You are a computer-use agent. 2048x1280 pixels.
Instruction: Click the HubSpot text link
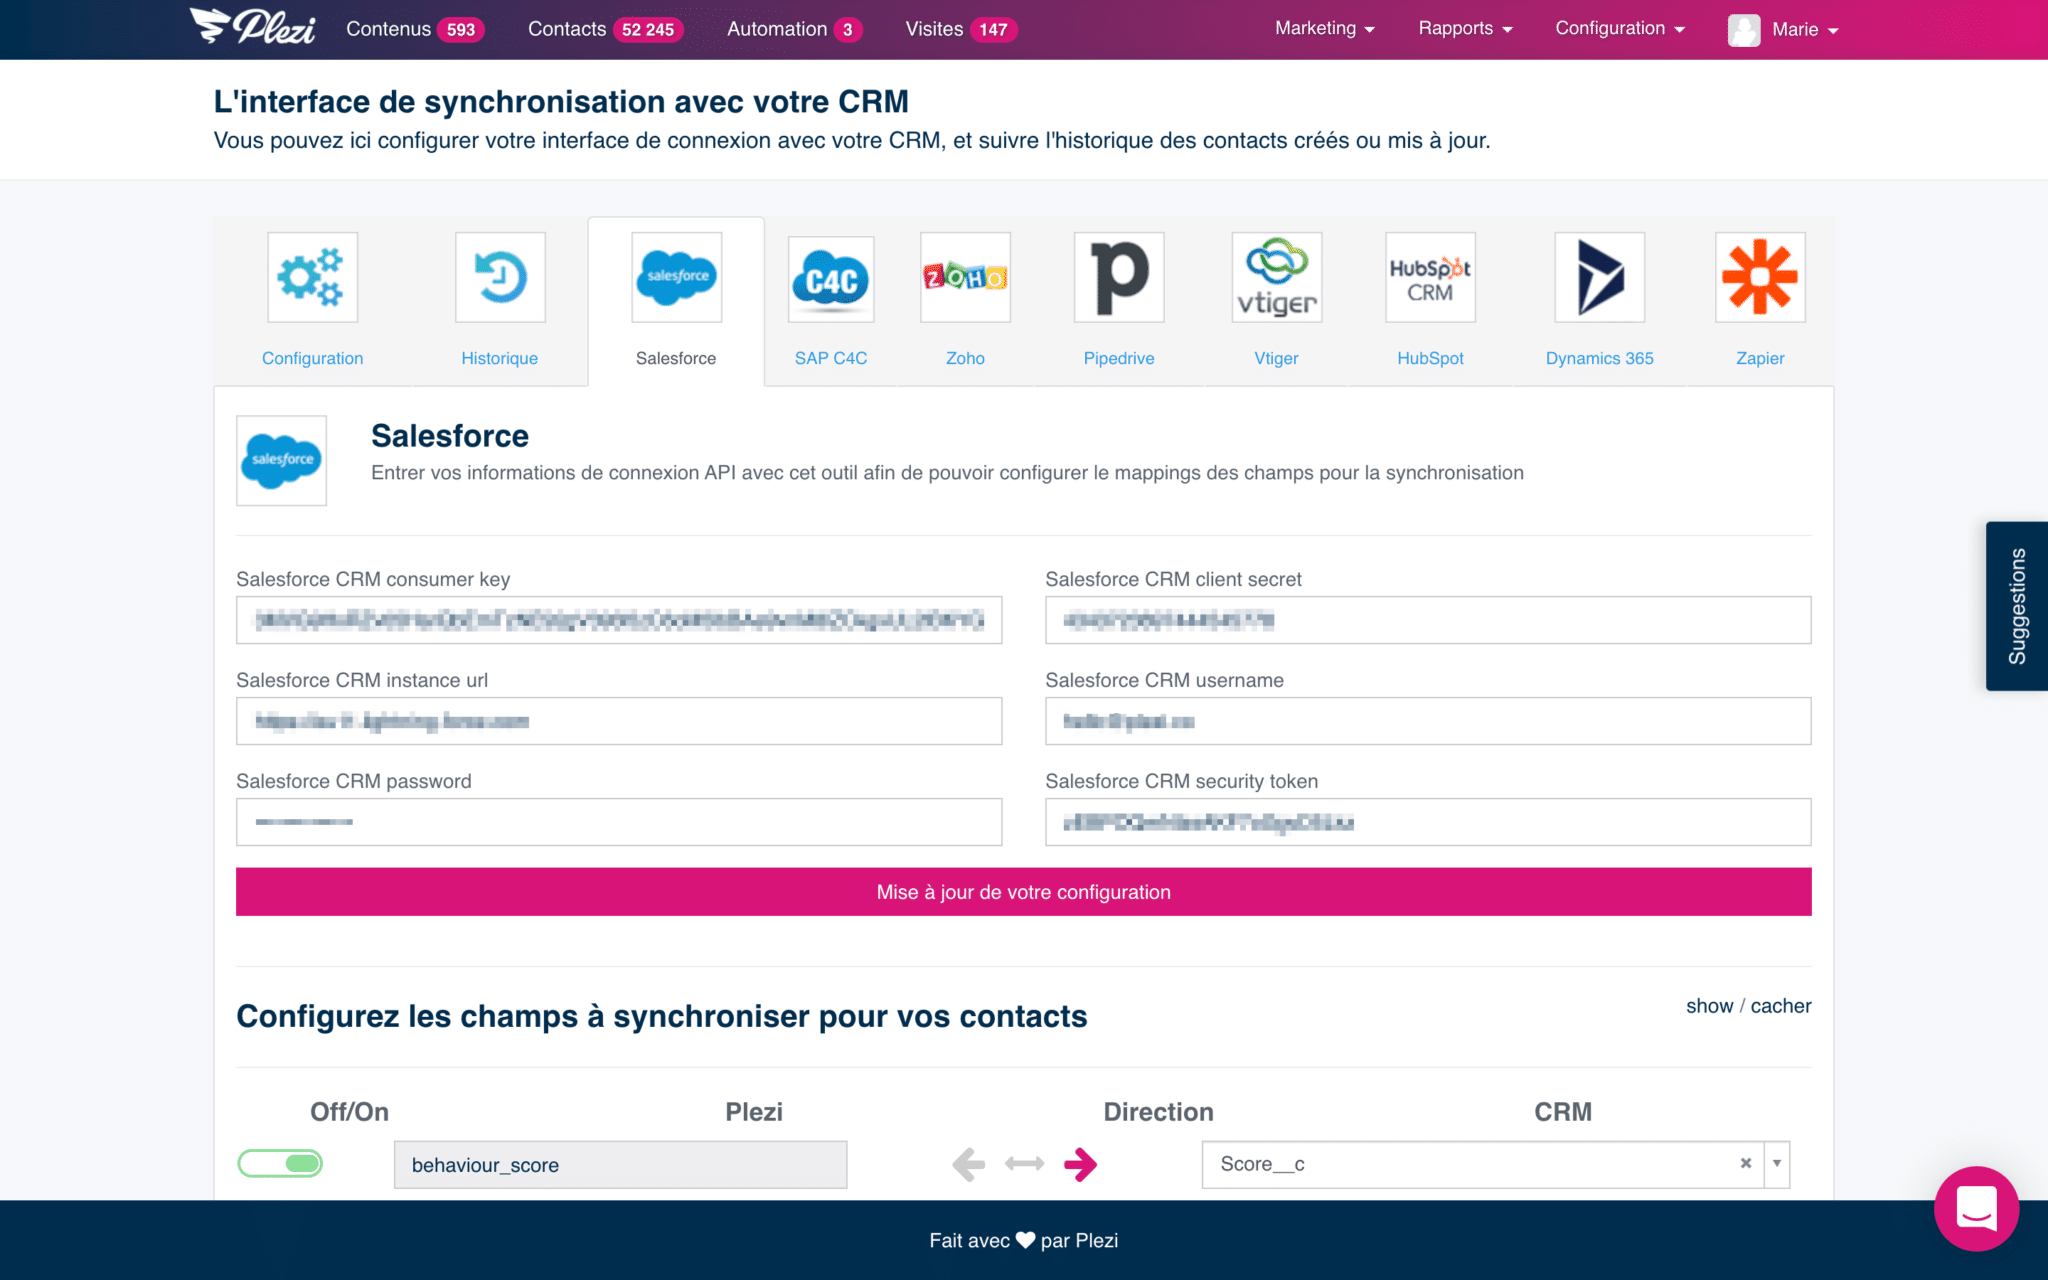(1430, 358)
